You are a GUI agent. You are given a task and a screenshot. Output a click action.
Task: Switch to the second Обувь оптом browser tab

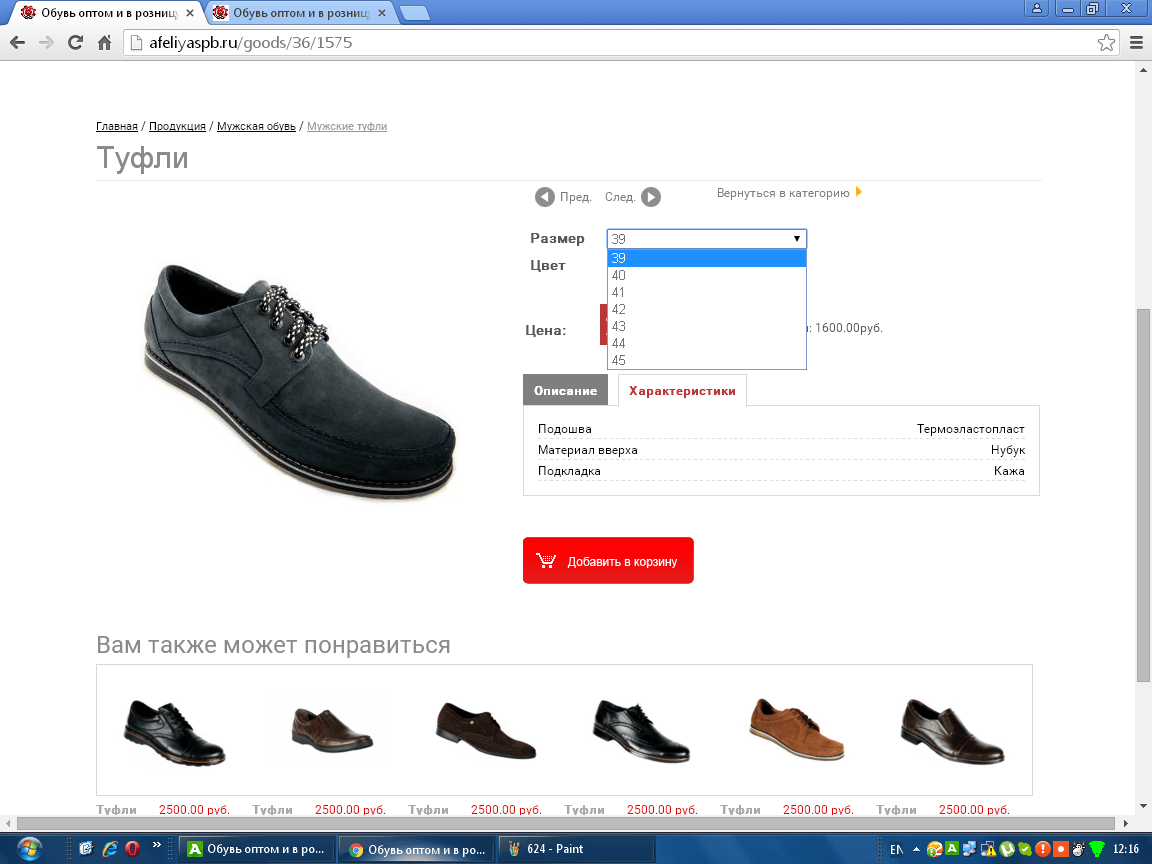click(301, 12)
